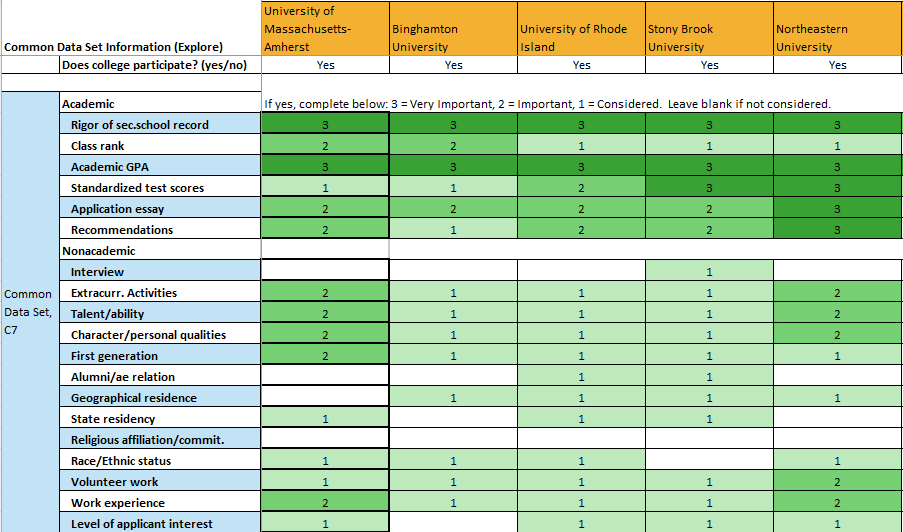Select Character/personal qualities value for Stony Brook

709,335
